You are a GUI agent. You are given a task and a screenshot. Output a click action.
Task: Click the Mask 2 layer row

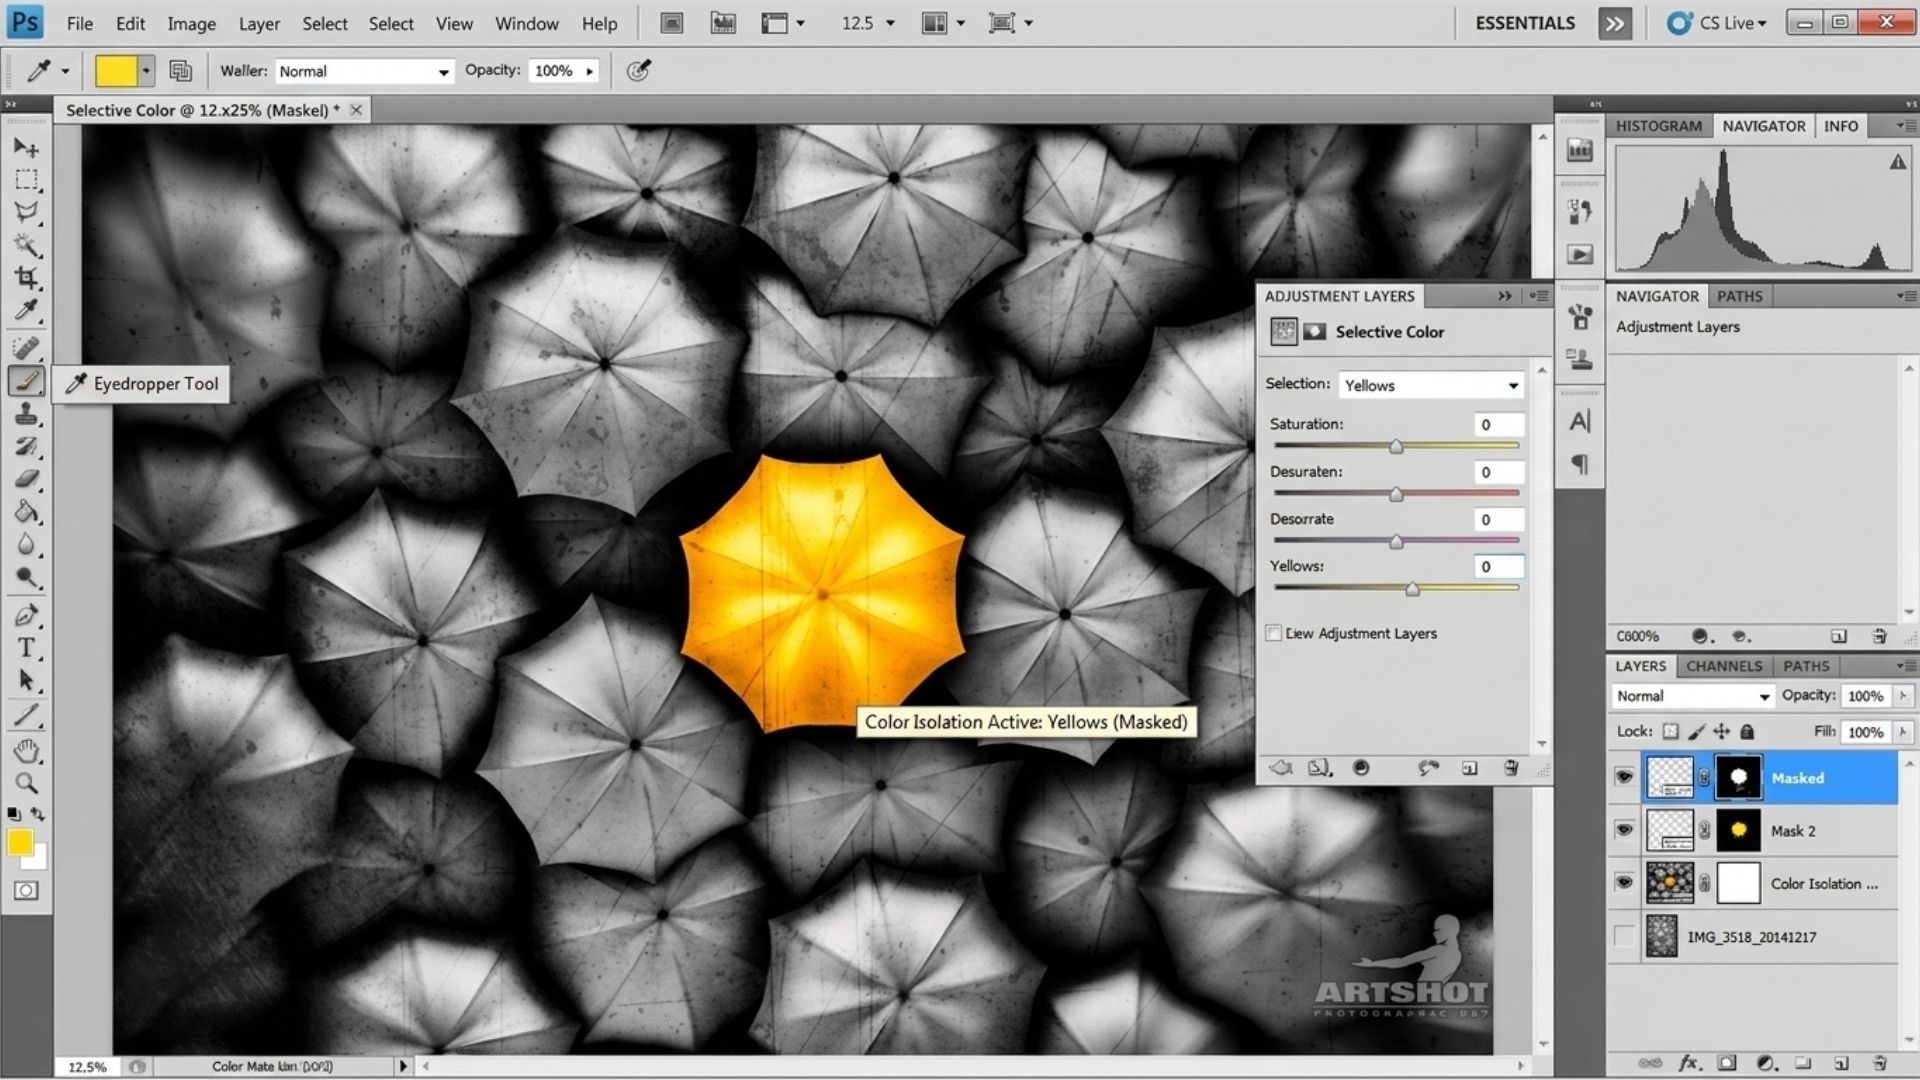pos(1753,830)
